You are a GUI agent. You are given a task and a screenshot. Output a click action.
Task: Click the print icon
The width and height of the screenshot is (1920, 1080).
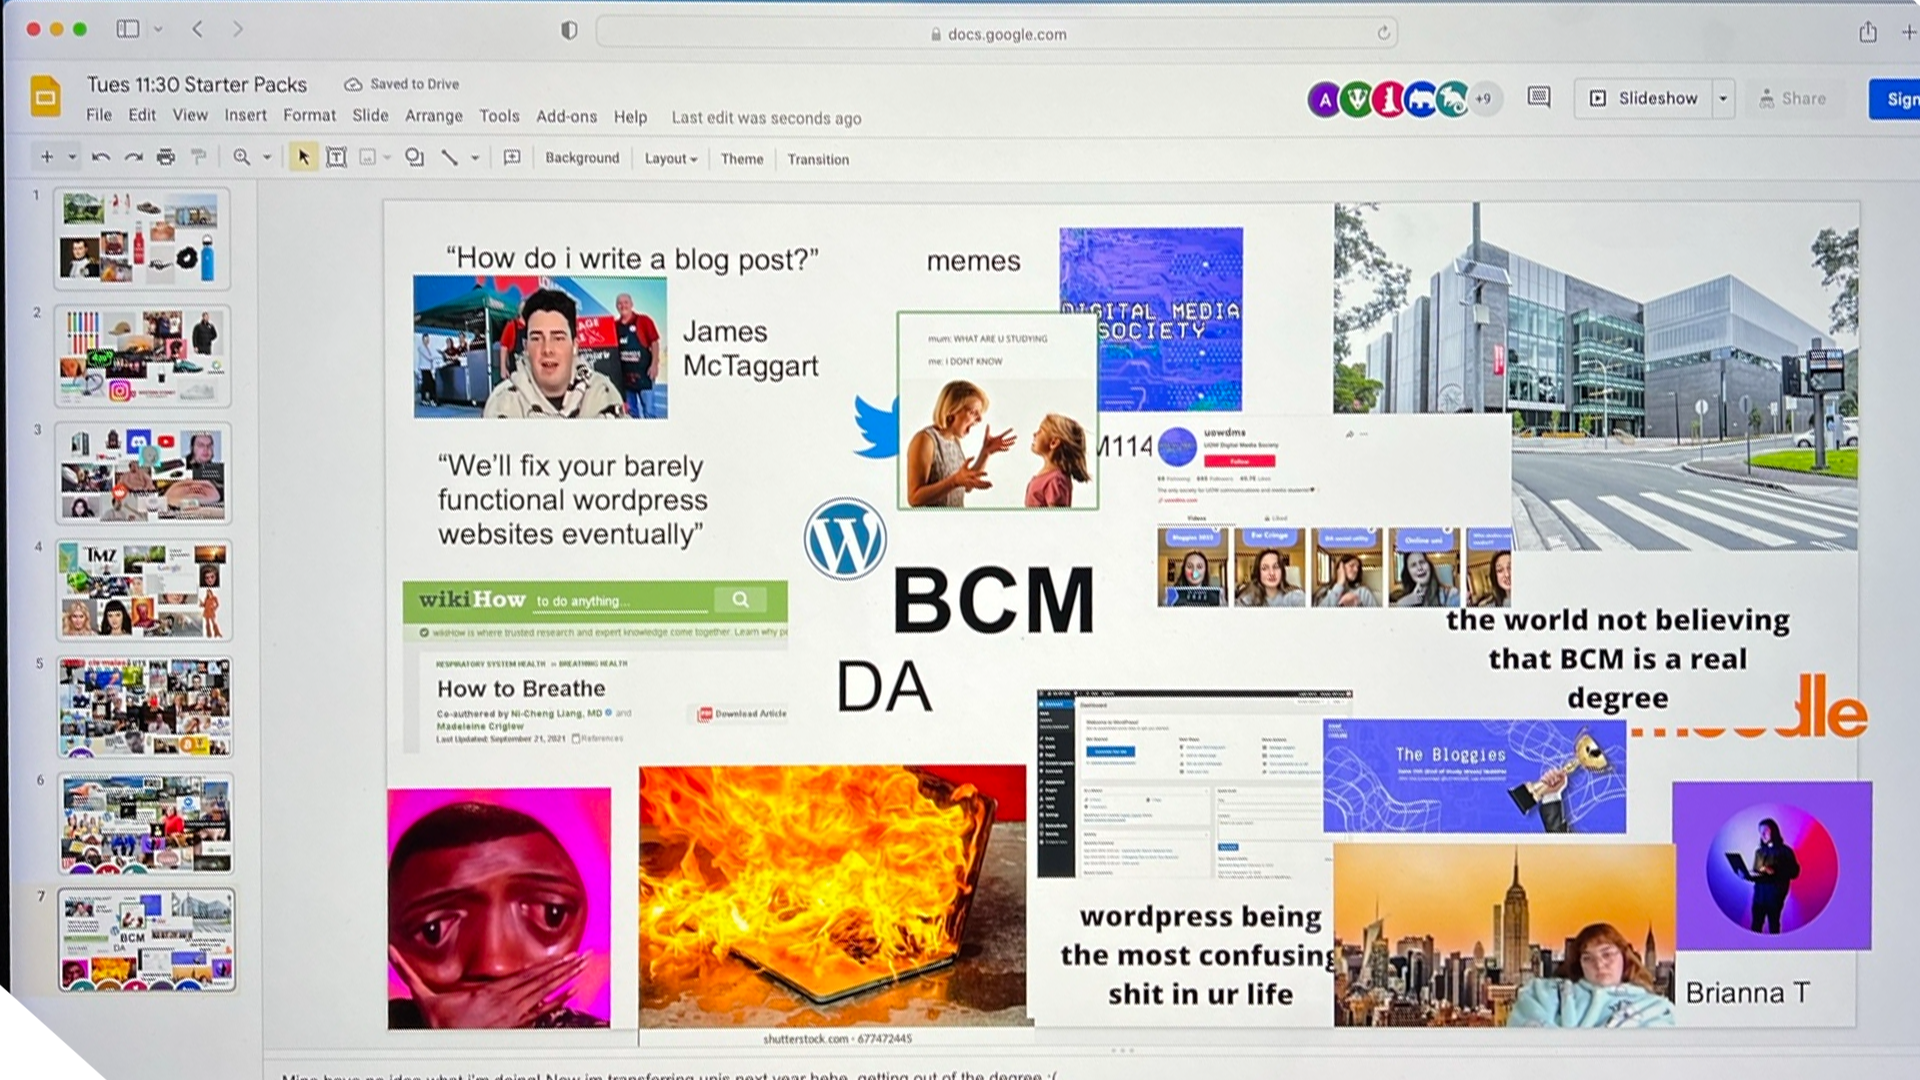coord(166,157)
